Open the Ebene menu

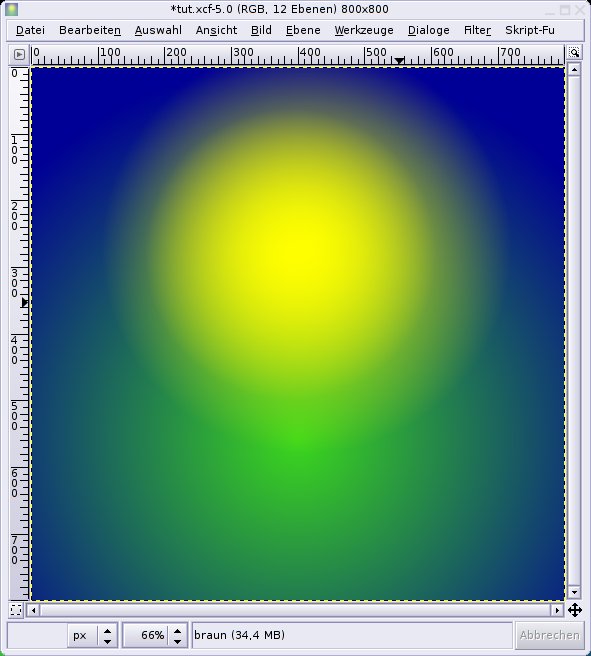[x=303, y=30]
